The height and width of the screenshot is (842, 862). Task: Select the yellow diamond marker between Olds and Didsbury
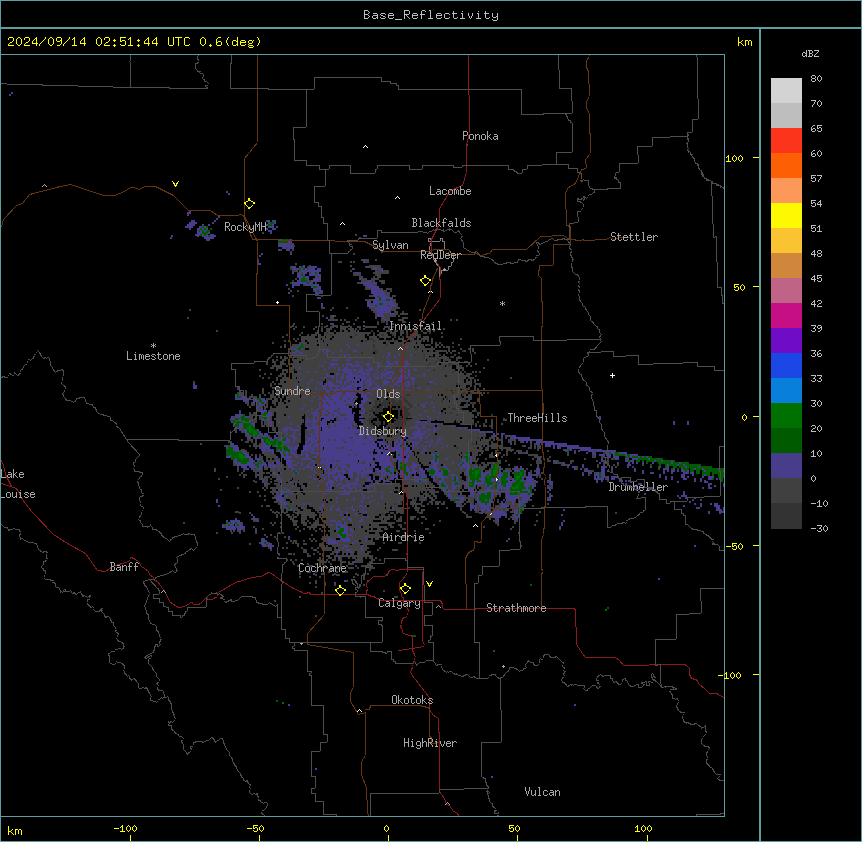click(x=388, y=416)
